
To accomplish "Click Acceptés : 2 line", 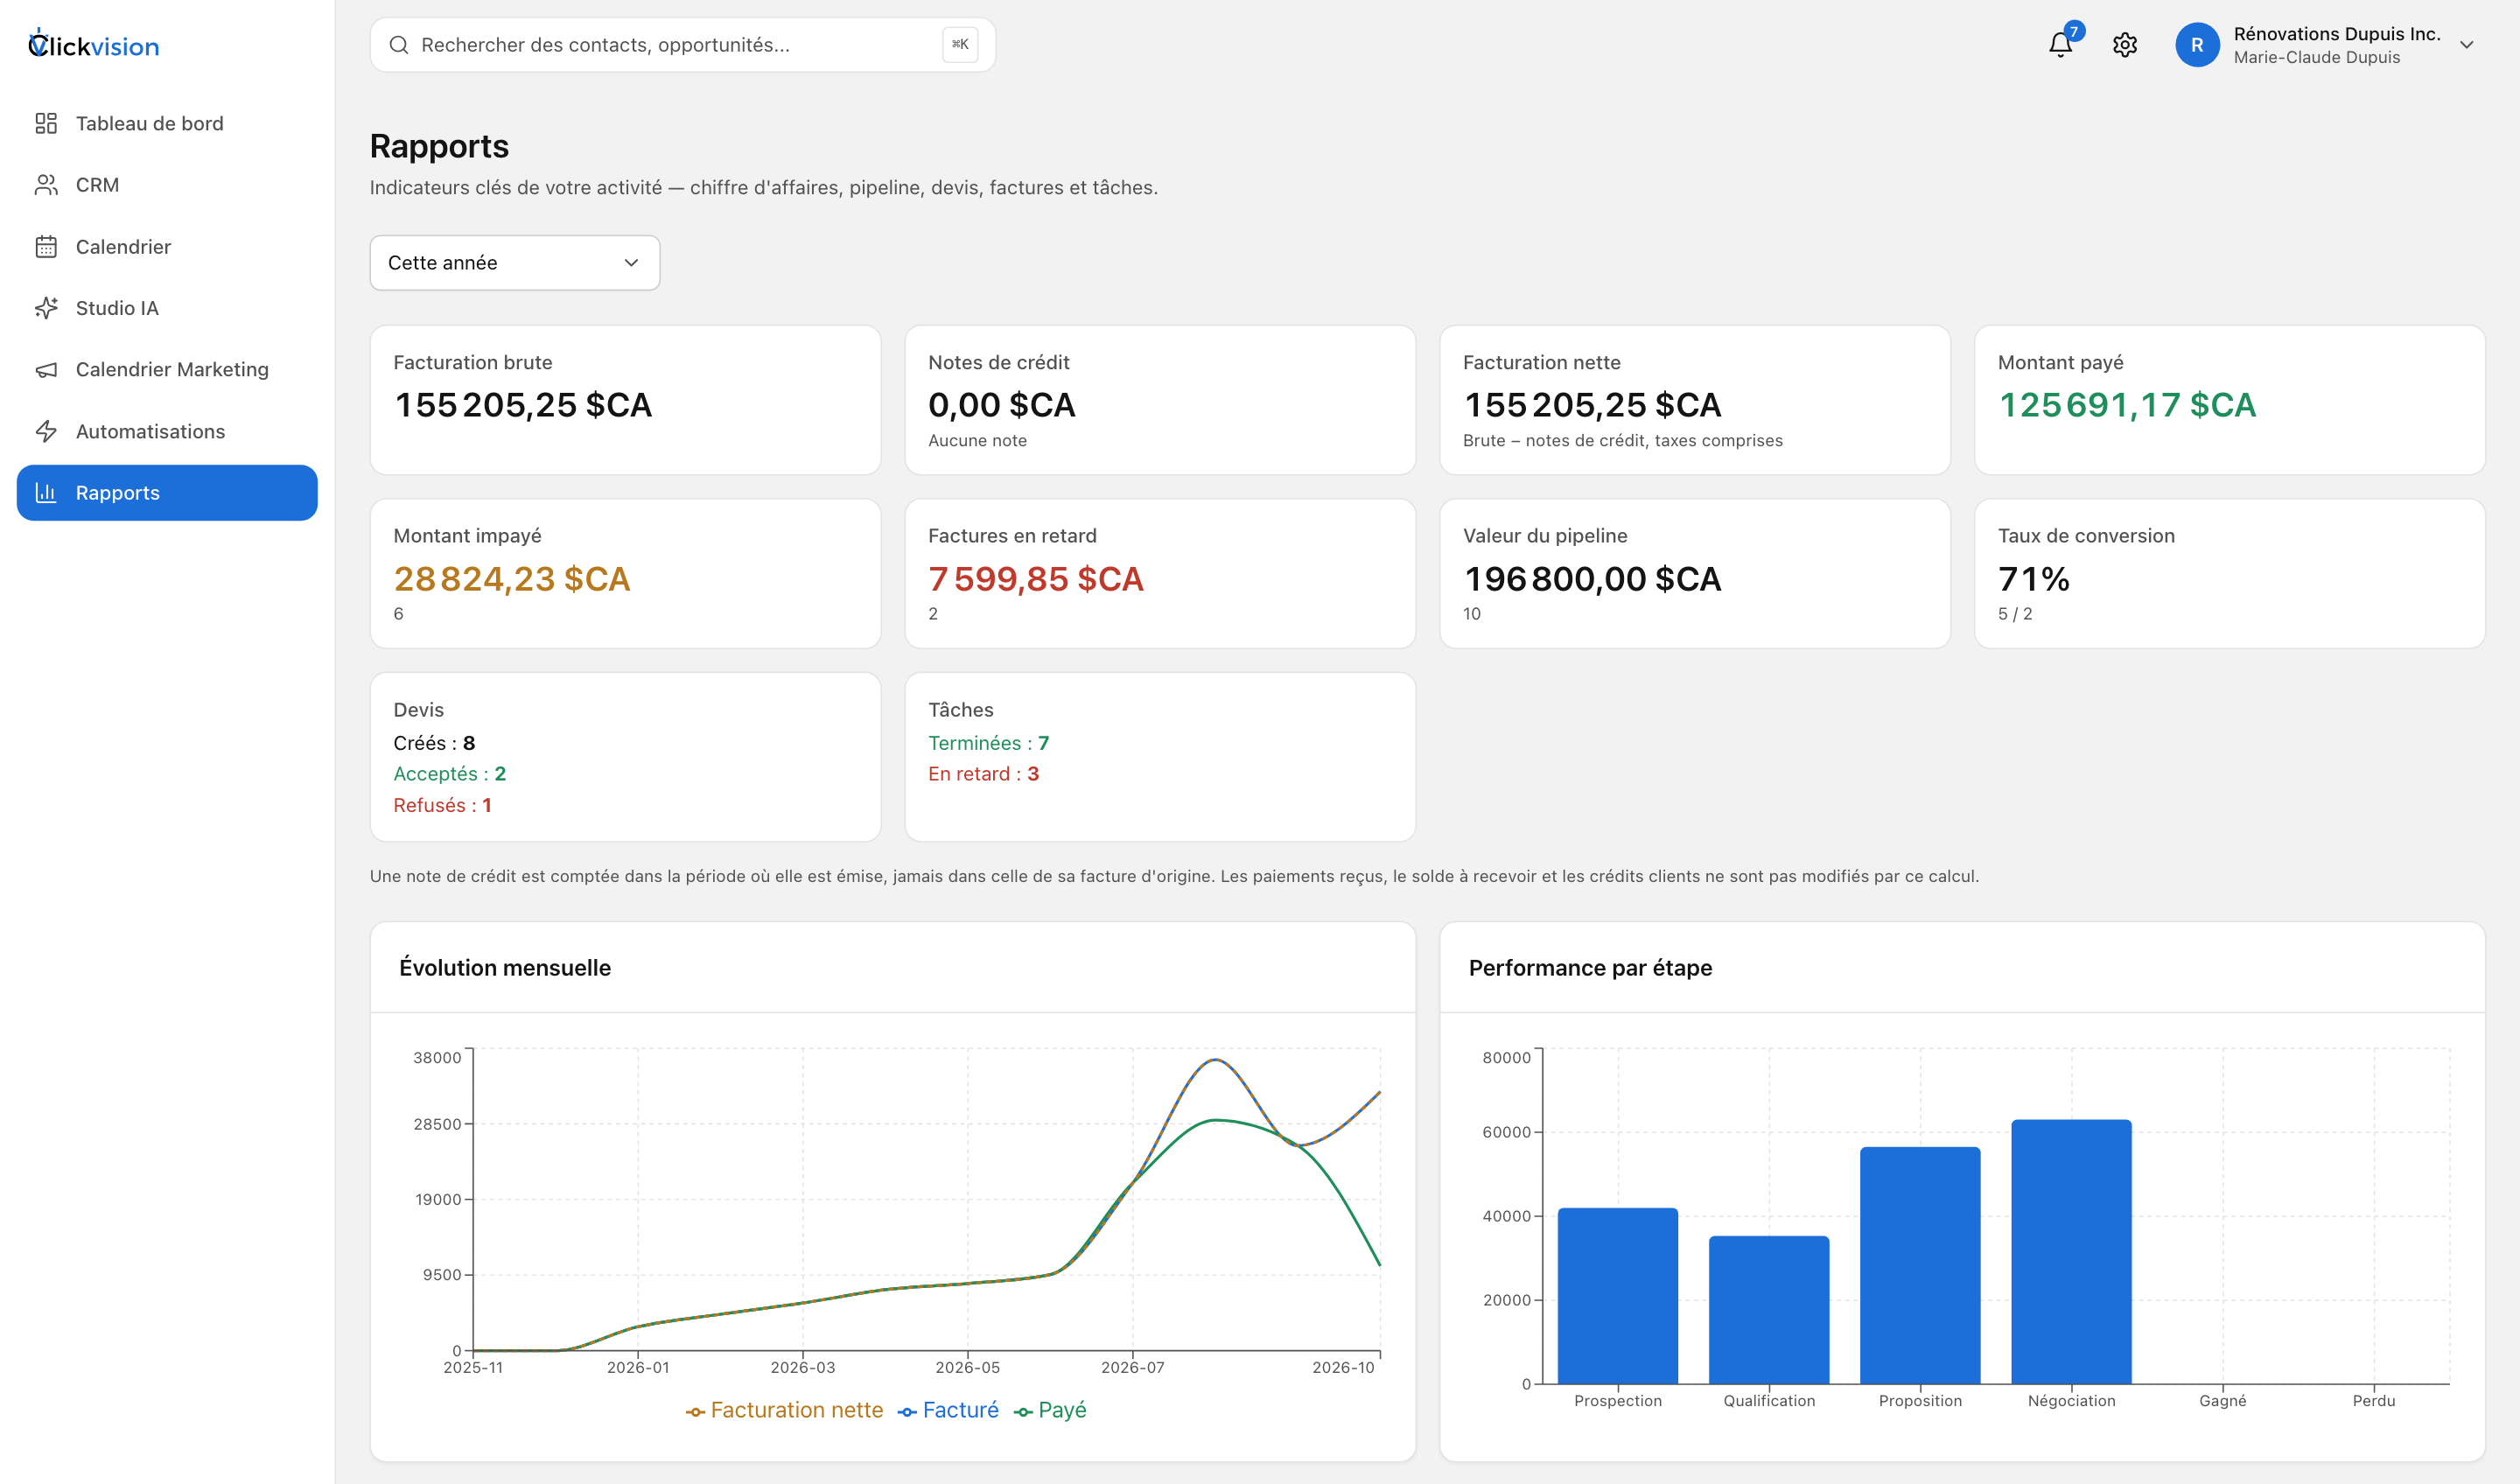I will pyautogui.click(x=450, y=774).
